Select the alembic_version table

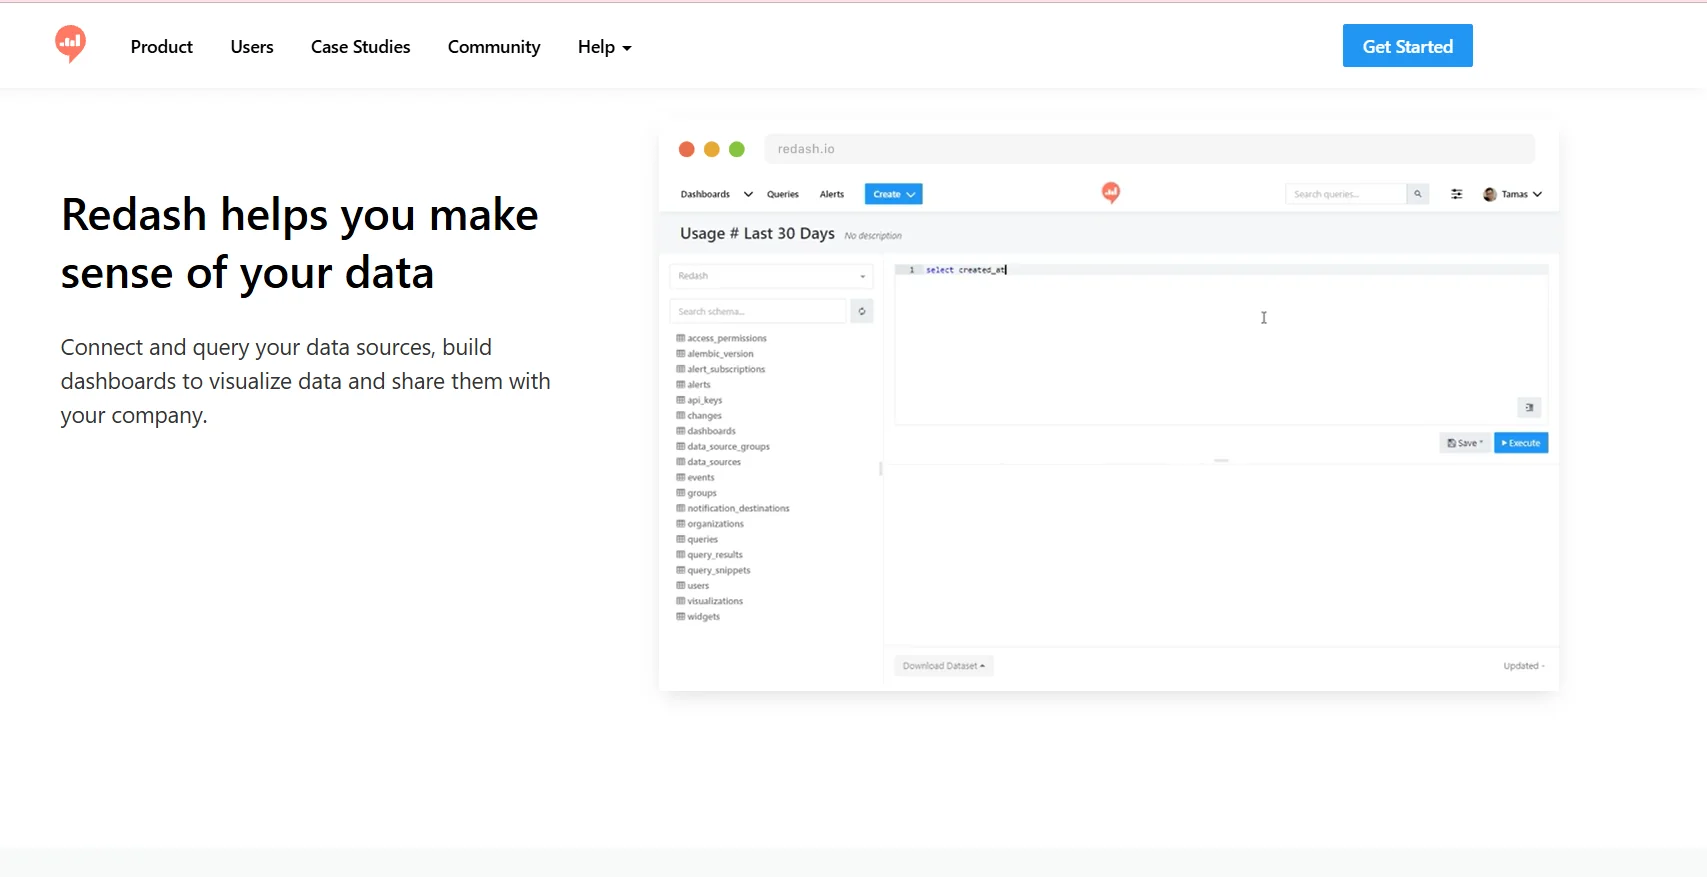[715, 354]
